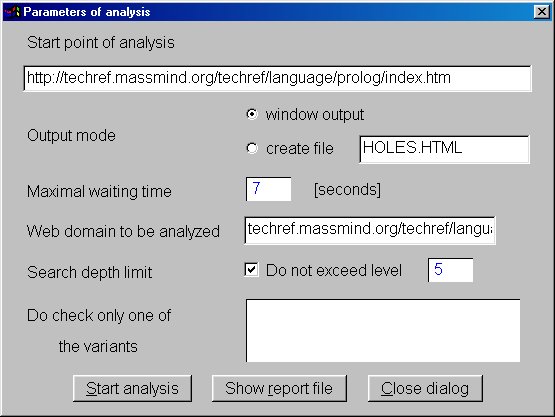The width and height of the screenshot is (555, 417).
Task: Click the [seconds] unit label
Action: coord(347,190)
